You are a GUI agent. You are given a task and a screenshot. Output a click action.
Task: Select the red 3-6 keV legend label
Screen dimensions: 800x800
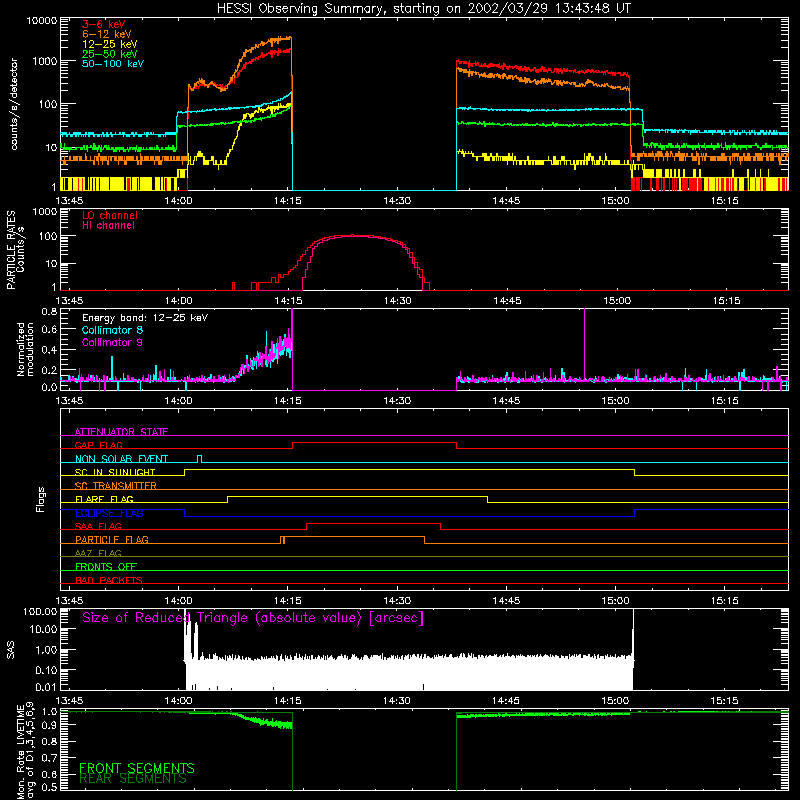[x=104, y=24]
